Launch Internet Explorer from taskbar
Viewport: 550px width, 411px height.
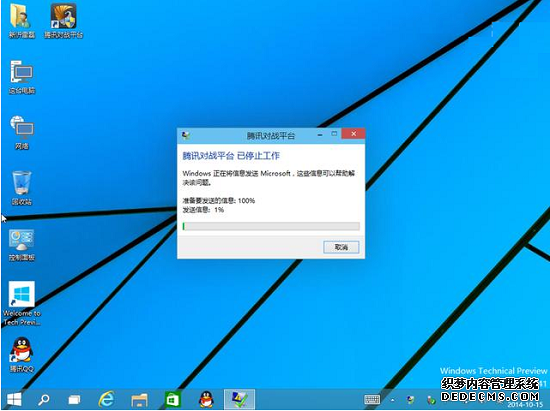click(x=106, y=399)
